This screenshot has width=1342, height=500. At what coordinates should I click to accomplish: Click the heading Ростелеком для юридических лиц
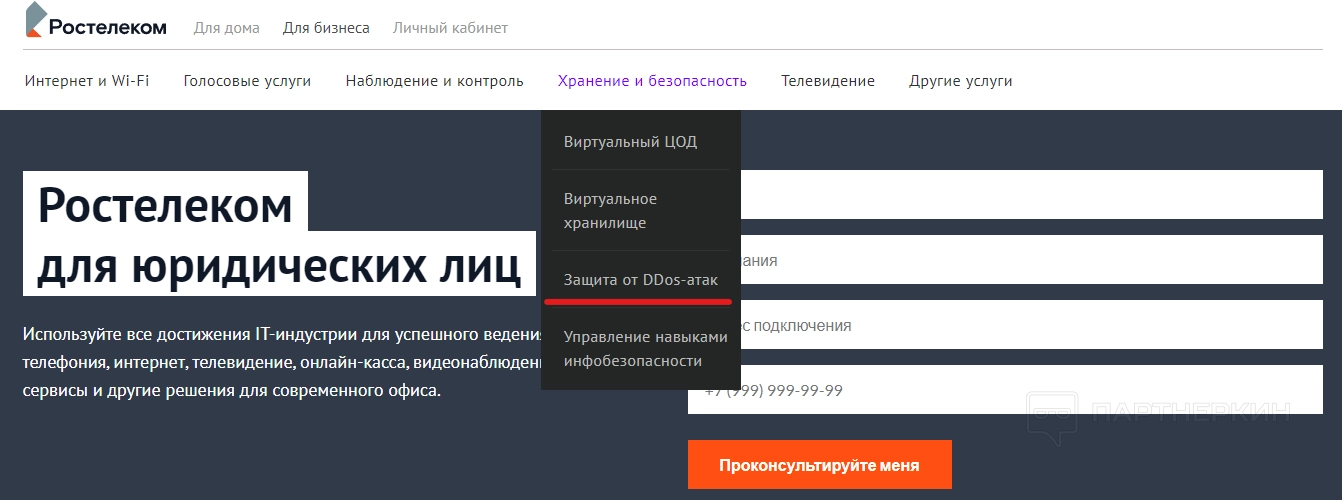point(279,235)
